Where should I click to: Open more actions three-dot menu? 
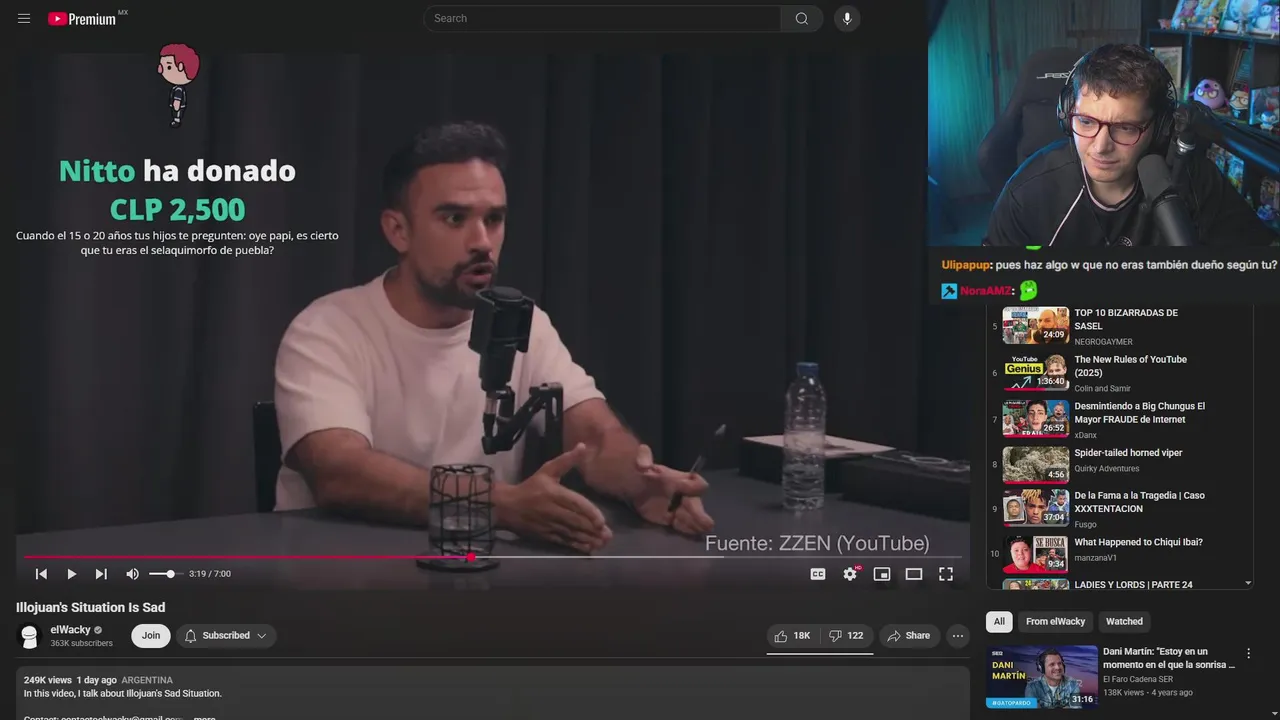pos(958,636)
